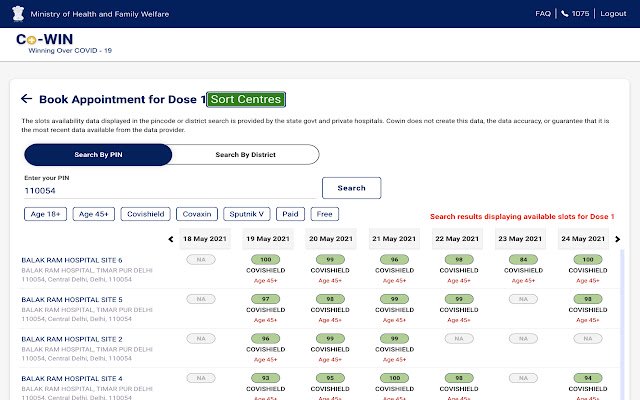Open BALAK RAM HOSPITAL SITE 6 centre
Screen dimensions: 640x400
click(x=72, y=260)
